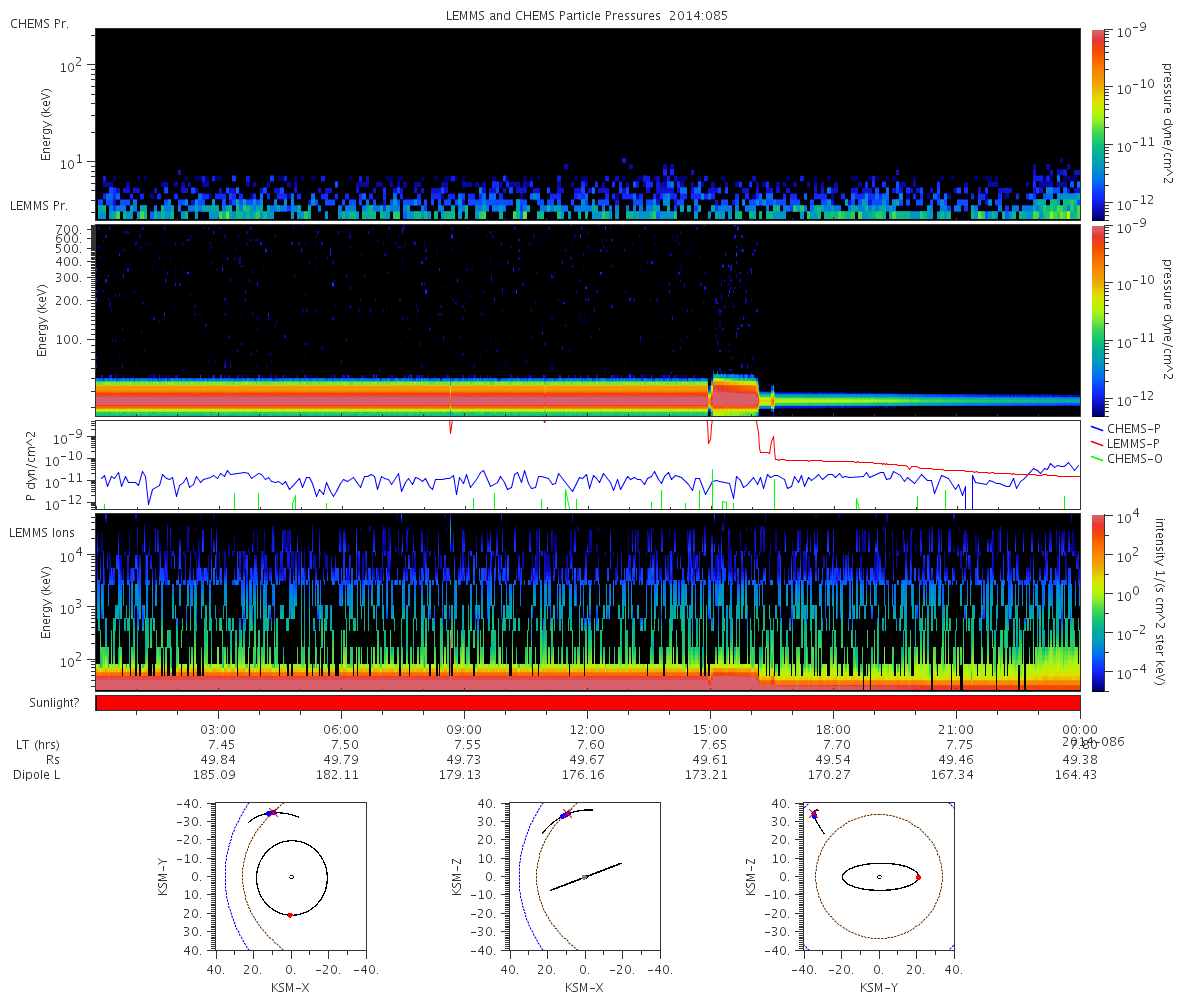Click the red dot on KSM-Y/KSM-Z orbit plot

coord(918,877)
